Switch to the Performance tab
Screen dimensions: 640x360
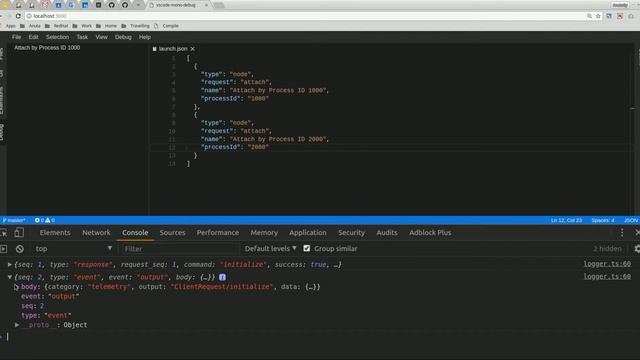pos(218,233)
